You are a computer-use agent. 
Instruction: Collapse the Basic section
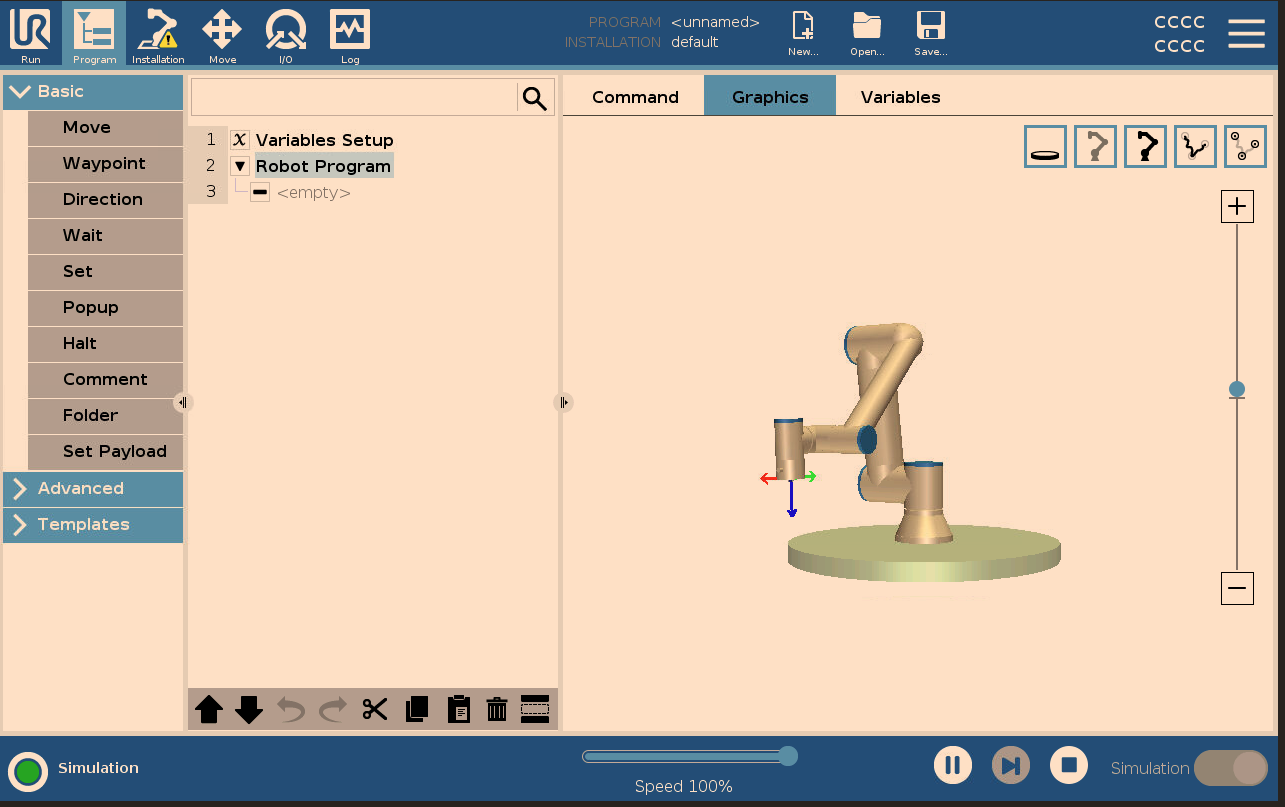(x=93, y=91)
